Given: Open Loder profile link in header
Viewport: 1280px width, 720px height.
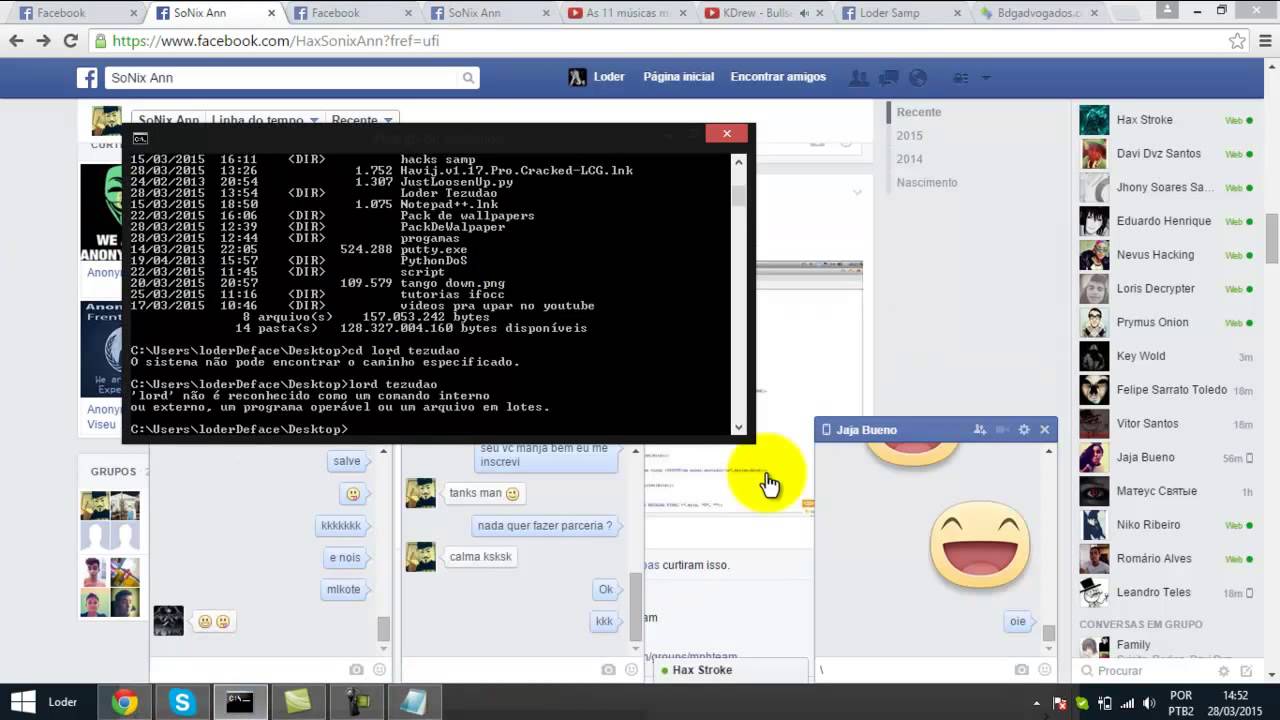Looking at the screenshot, I should pos(597,77).
